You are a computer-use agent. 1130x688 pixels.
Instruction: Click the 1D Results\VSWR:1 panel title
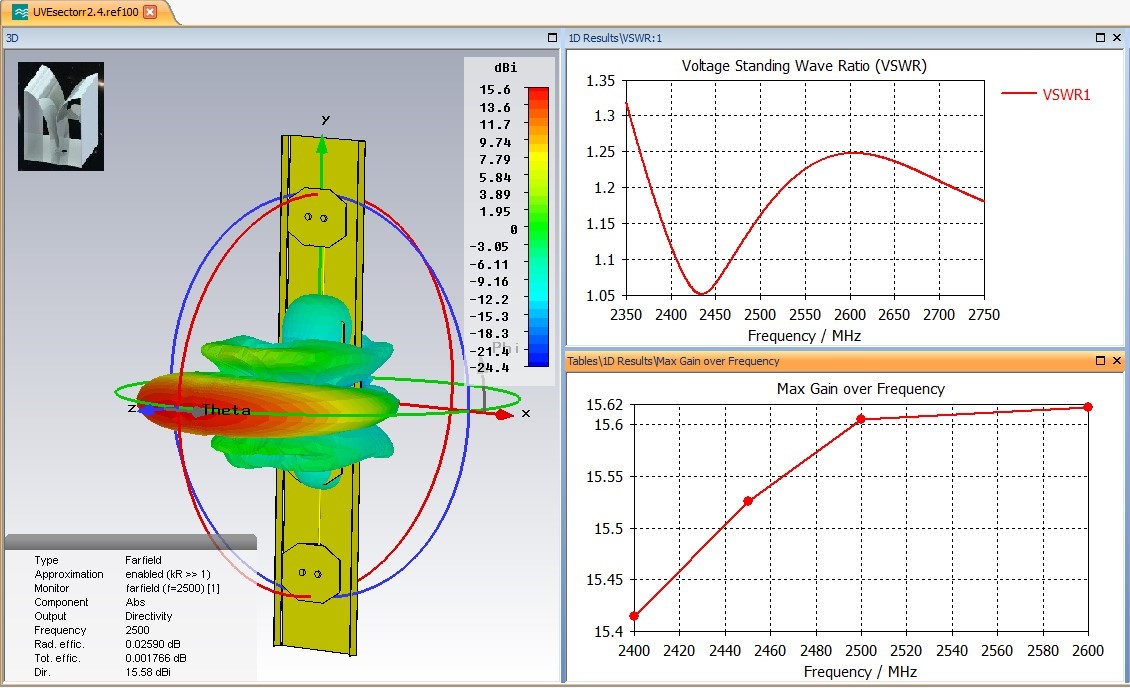[615, 38]
